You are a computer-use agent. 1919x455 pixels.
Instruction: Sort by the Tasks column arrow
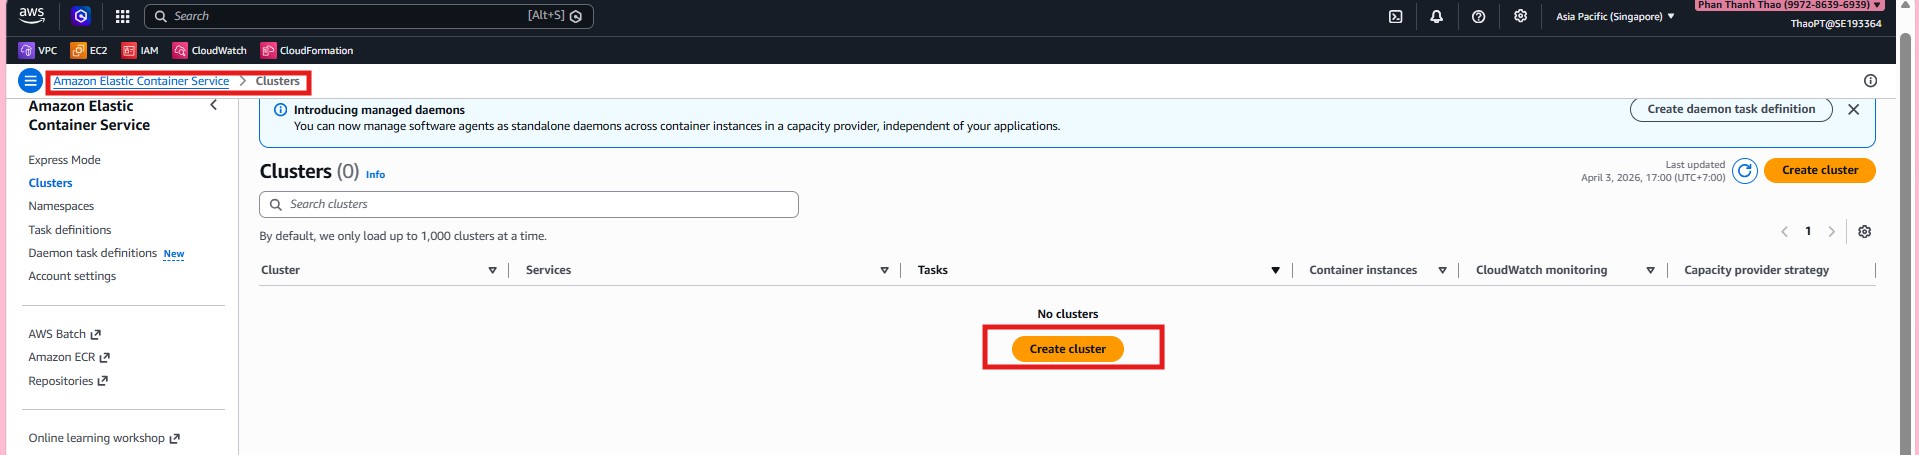pyautogui.click(x=1275, y=271)
